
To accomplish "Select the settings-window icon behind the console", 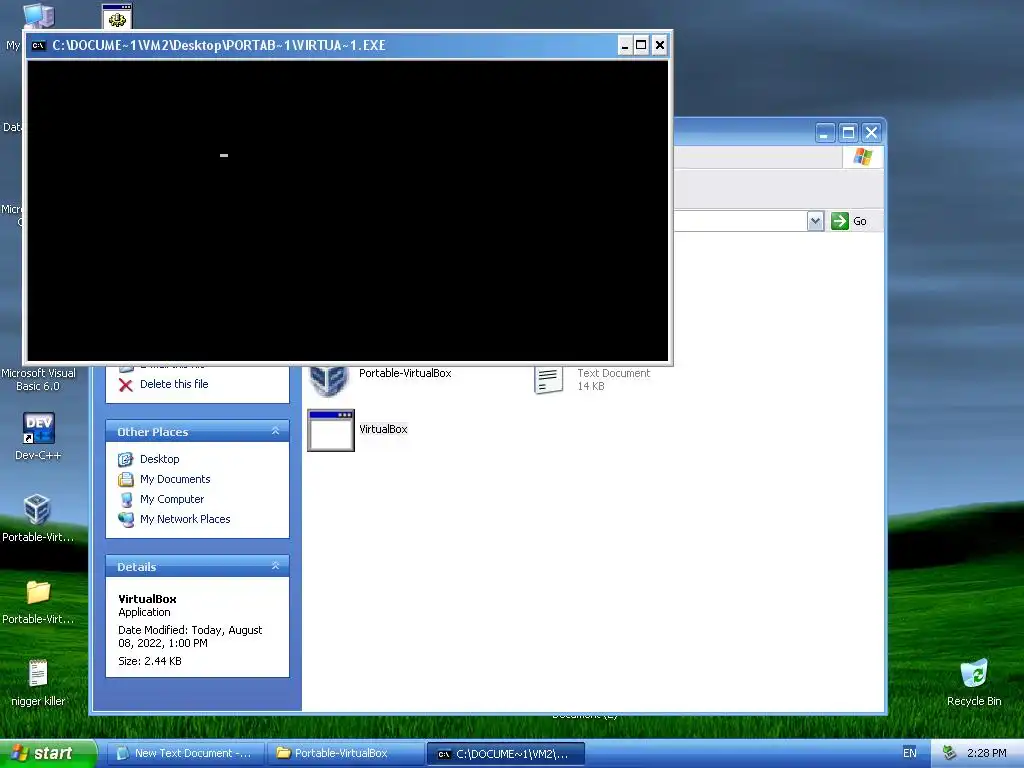I will point(118,16).
